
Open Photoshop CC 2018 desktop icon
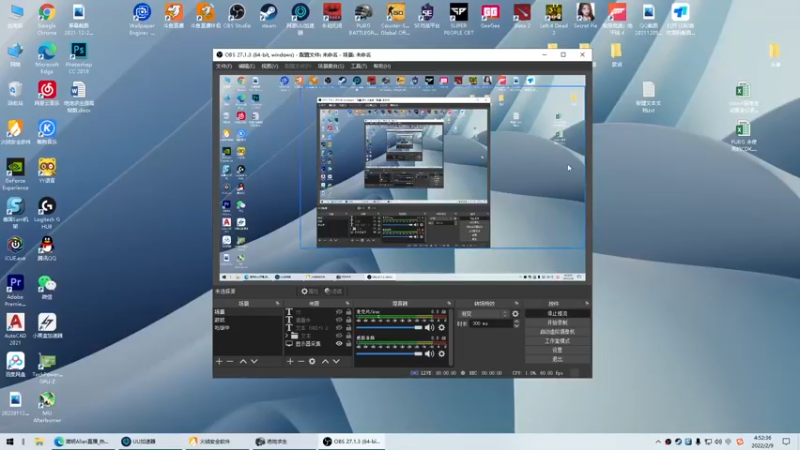[x=79, y=58]
